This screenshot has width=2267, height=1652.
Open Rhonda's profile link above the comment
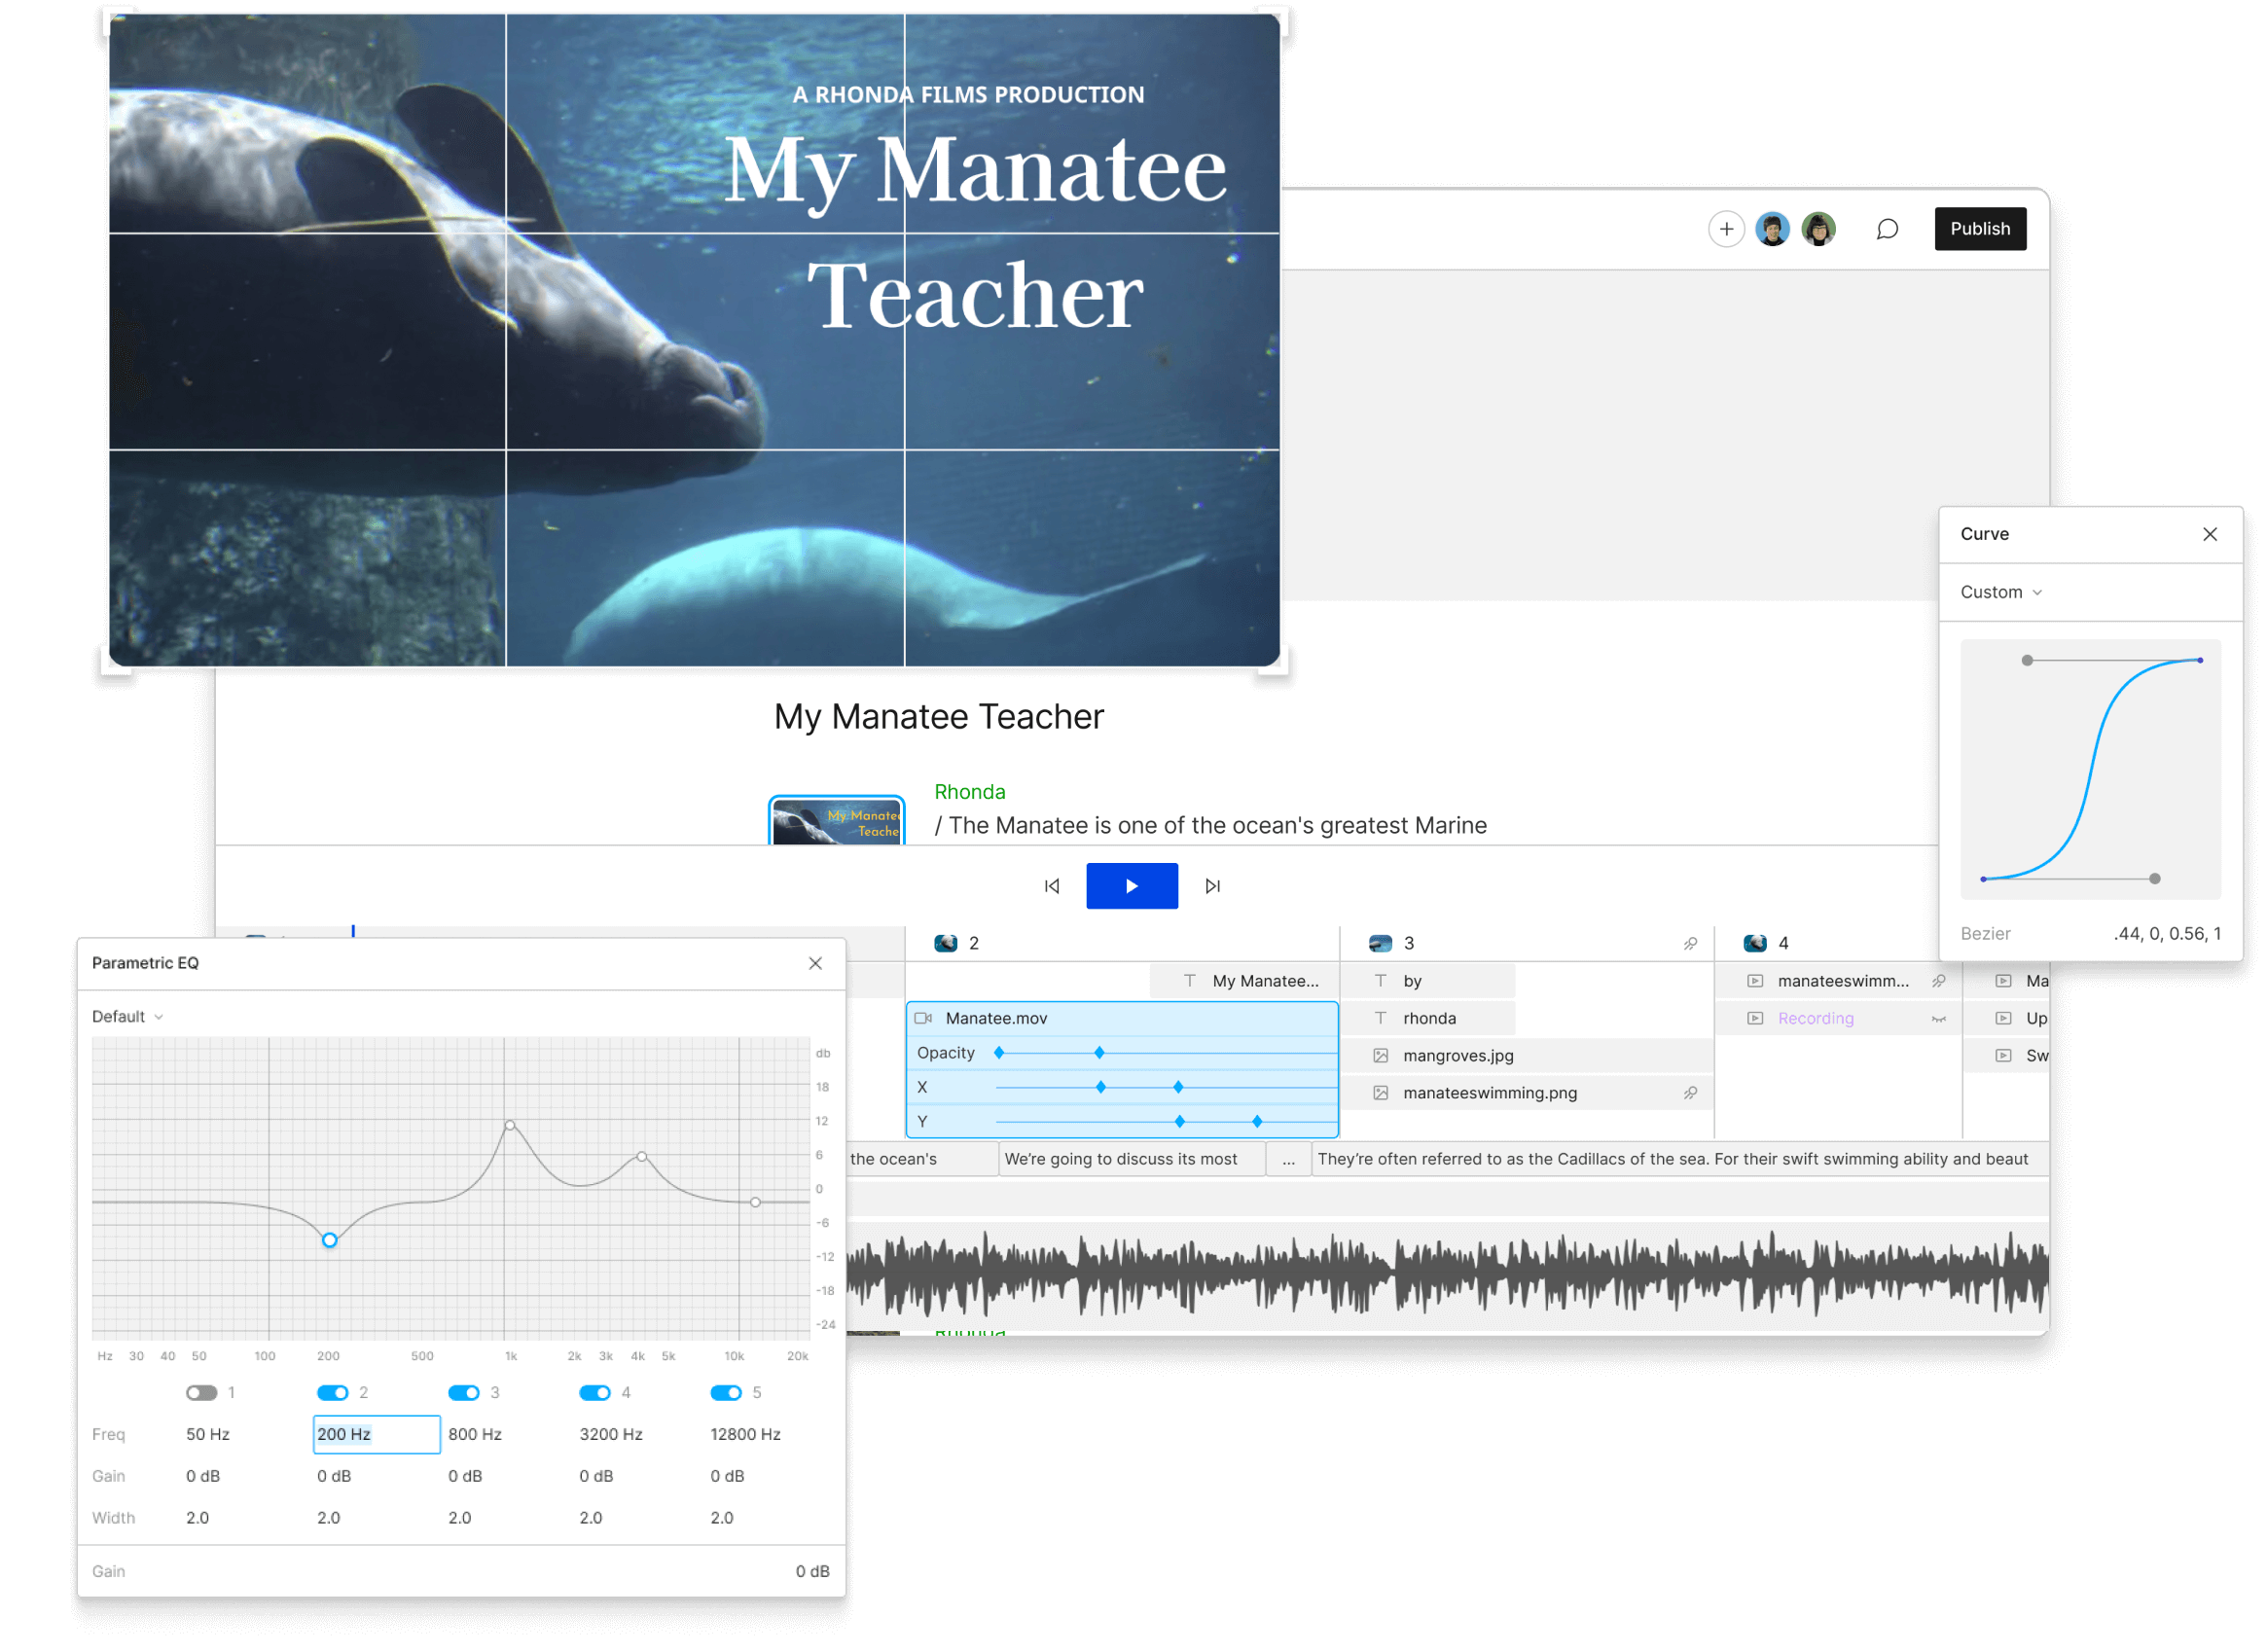pyautogui.click(x=968, y=791)
